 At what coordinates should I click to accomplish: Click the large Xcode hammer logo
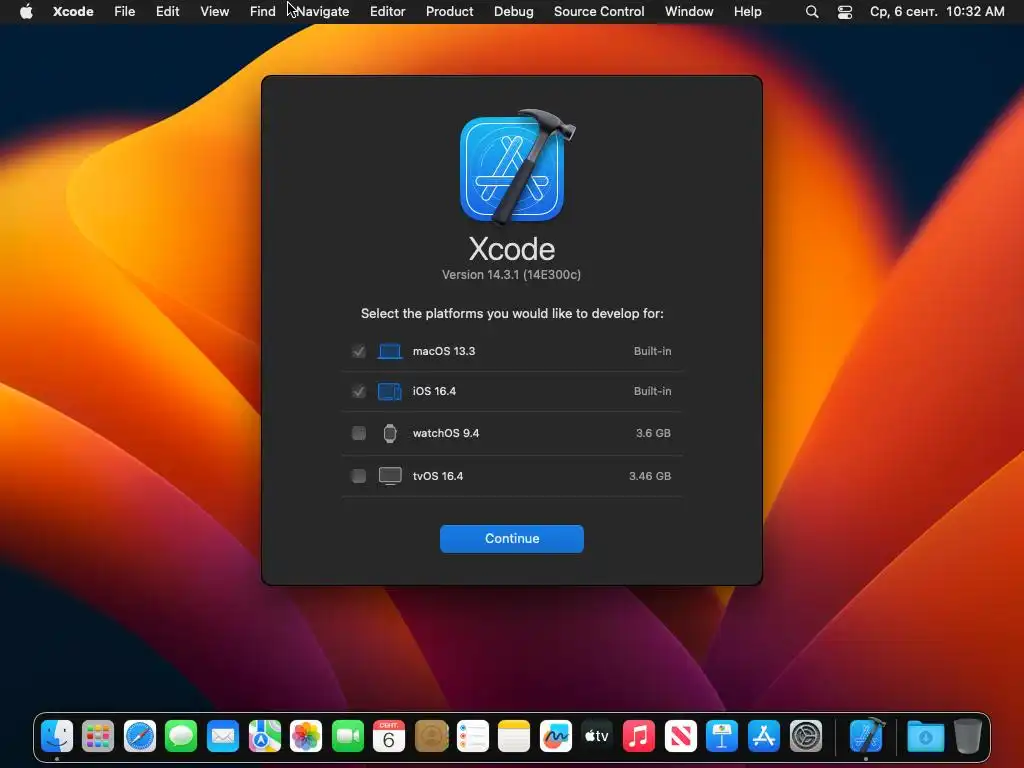(x=516, y=167)
